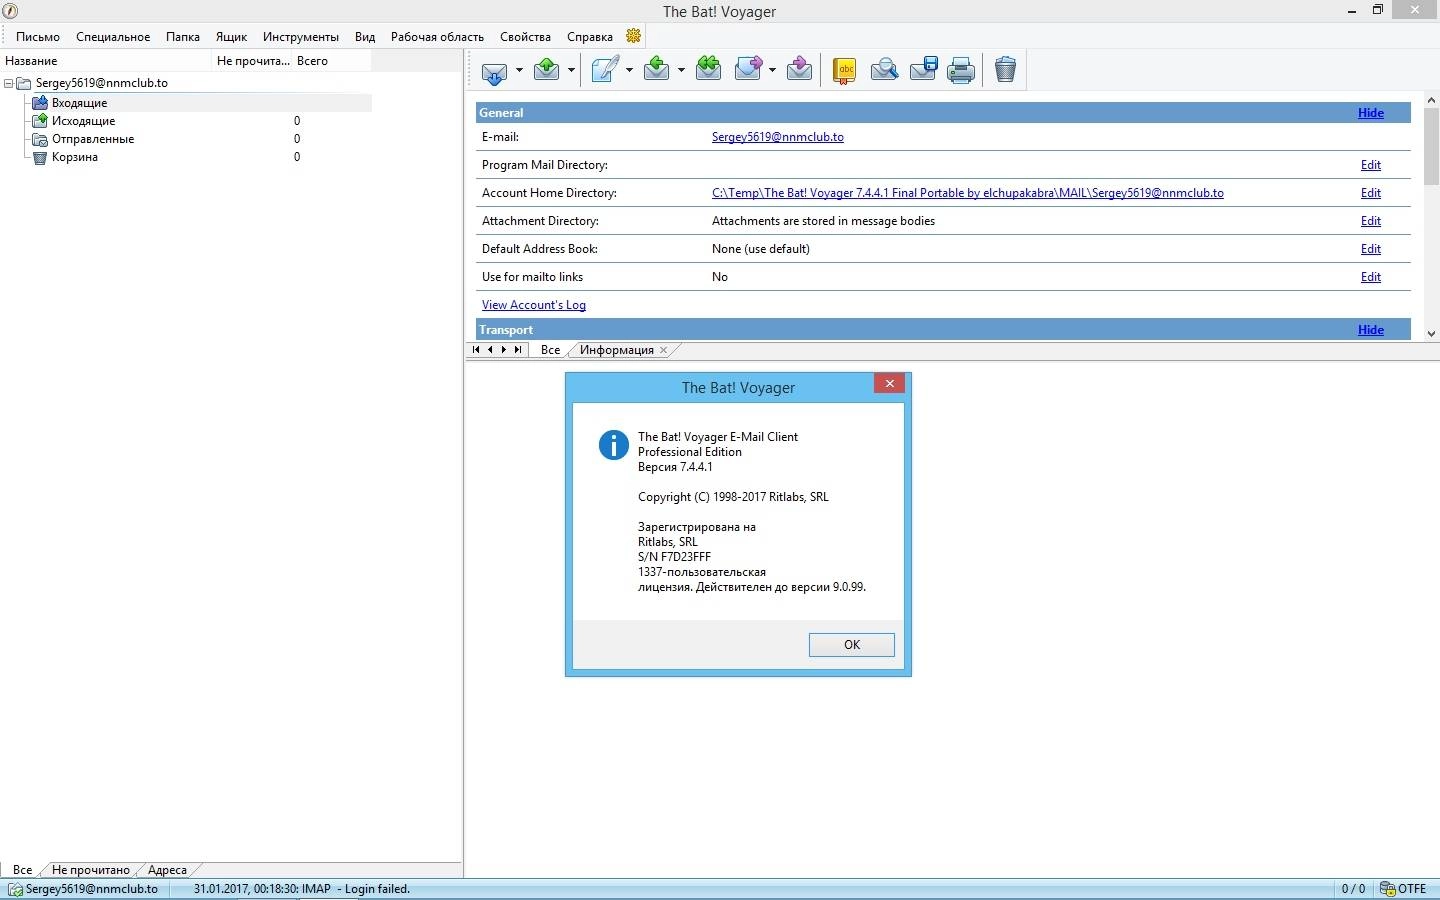Click Edit for Use for mailto links
Screen dimensions: 1440x900
click(x=1371, y=277)
